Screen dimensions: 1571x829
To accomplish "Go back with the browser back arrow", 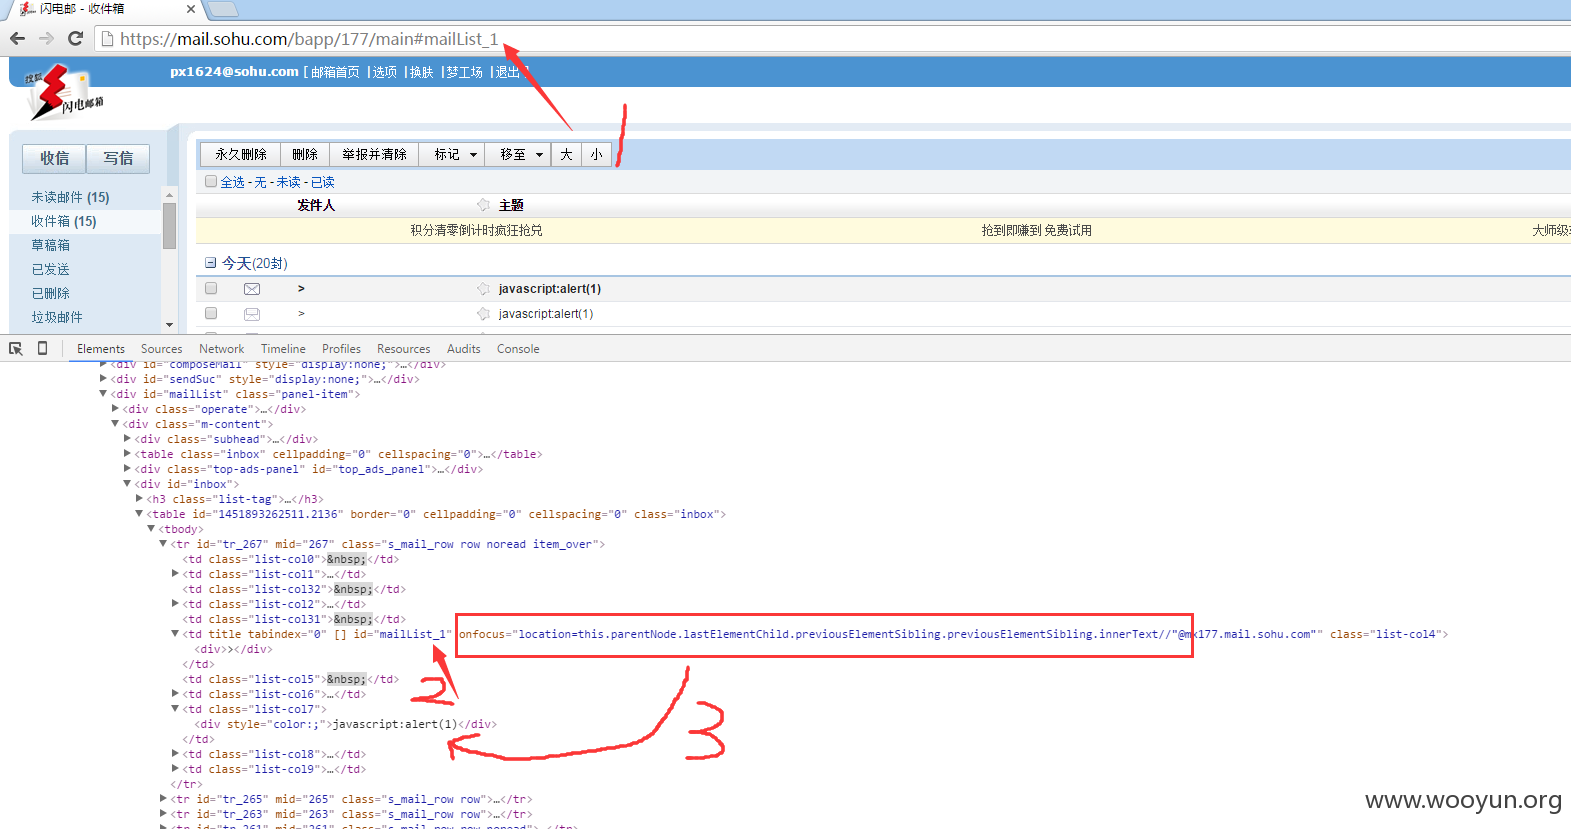I will [x=17, y=38].
